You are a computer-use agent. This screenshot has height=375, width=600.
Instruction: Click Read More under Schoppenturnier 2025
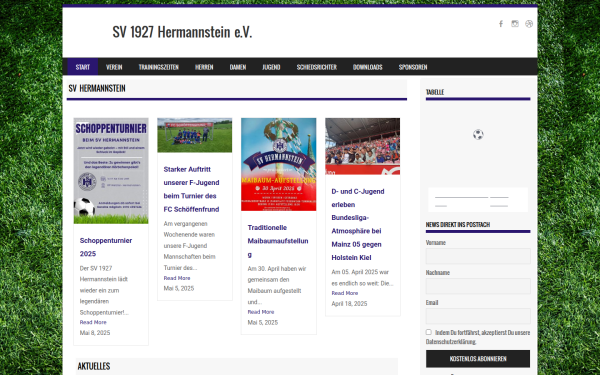tap(93, 322)
